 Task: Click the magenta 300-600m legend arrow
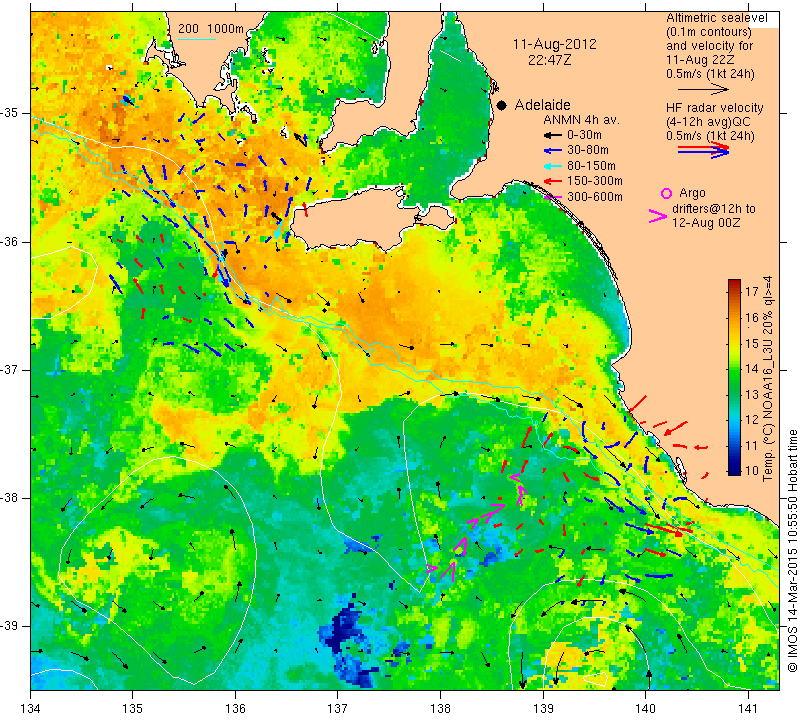tap(552, 197)
